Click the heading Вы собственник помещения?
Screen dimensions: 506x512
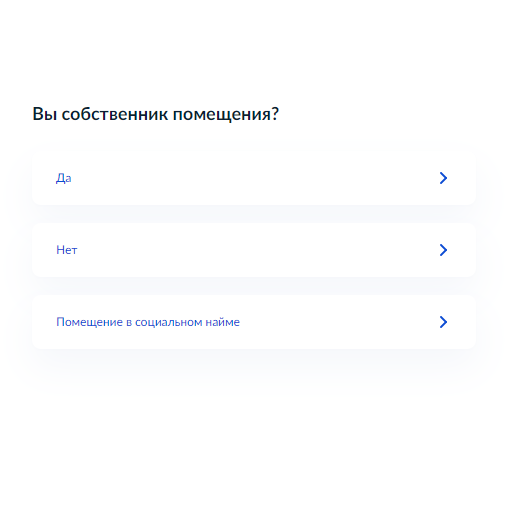coord(155,114)
